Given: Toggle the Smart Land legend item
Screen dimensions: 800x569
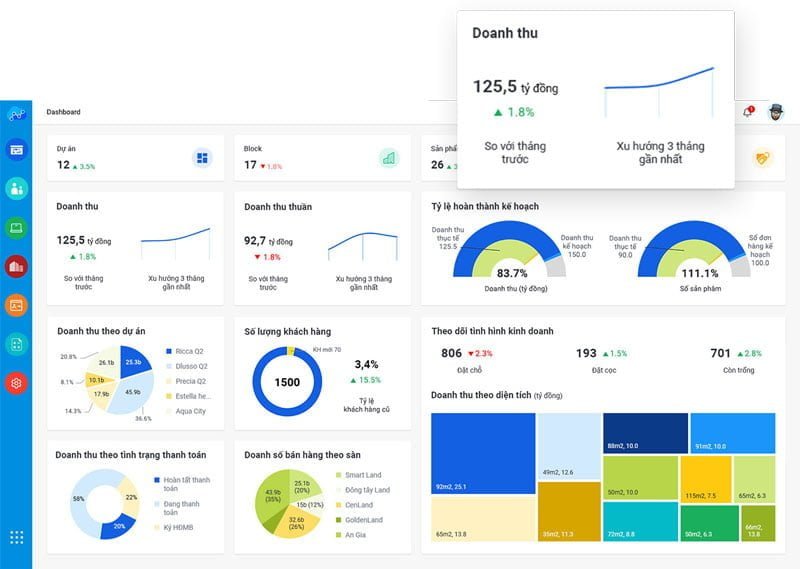Looking at the screenshot, I should pos(362,475).
